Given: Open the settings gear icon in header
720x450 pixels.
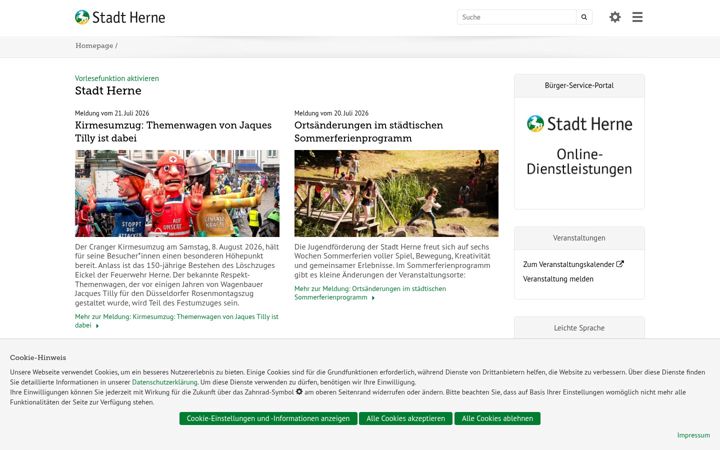Looking at the screenshot, I should (x=615, y=17).
